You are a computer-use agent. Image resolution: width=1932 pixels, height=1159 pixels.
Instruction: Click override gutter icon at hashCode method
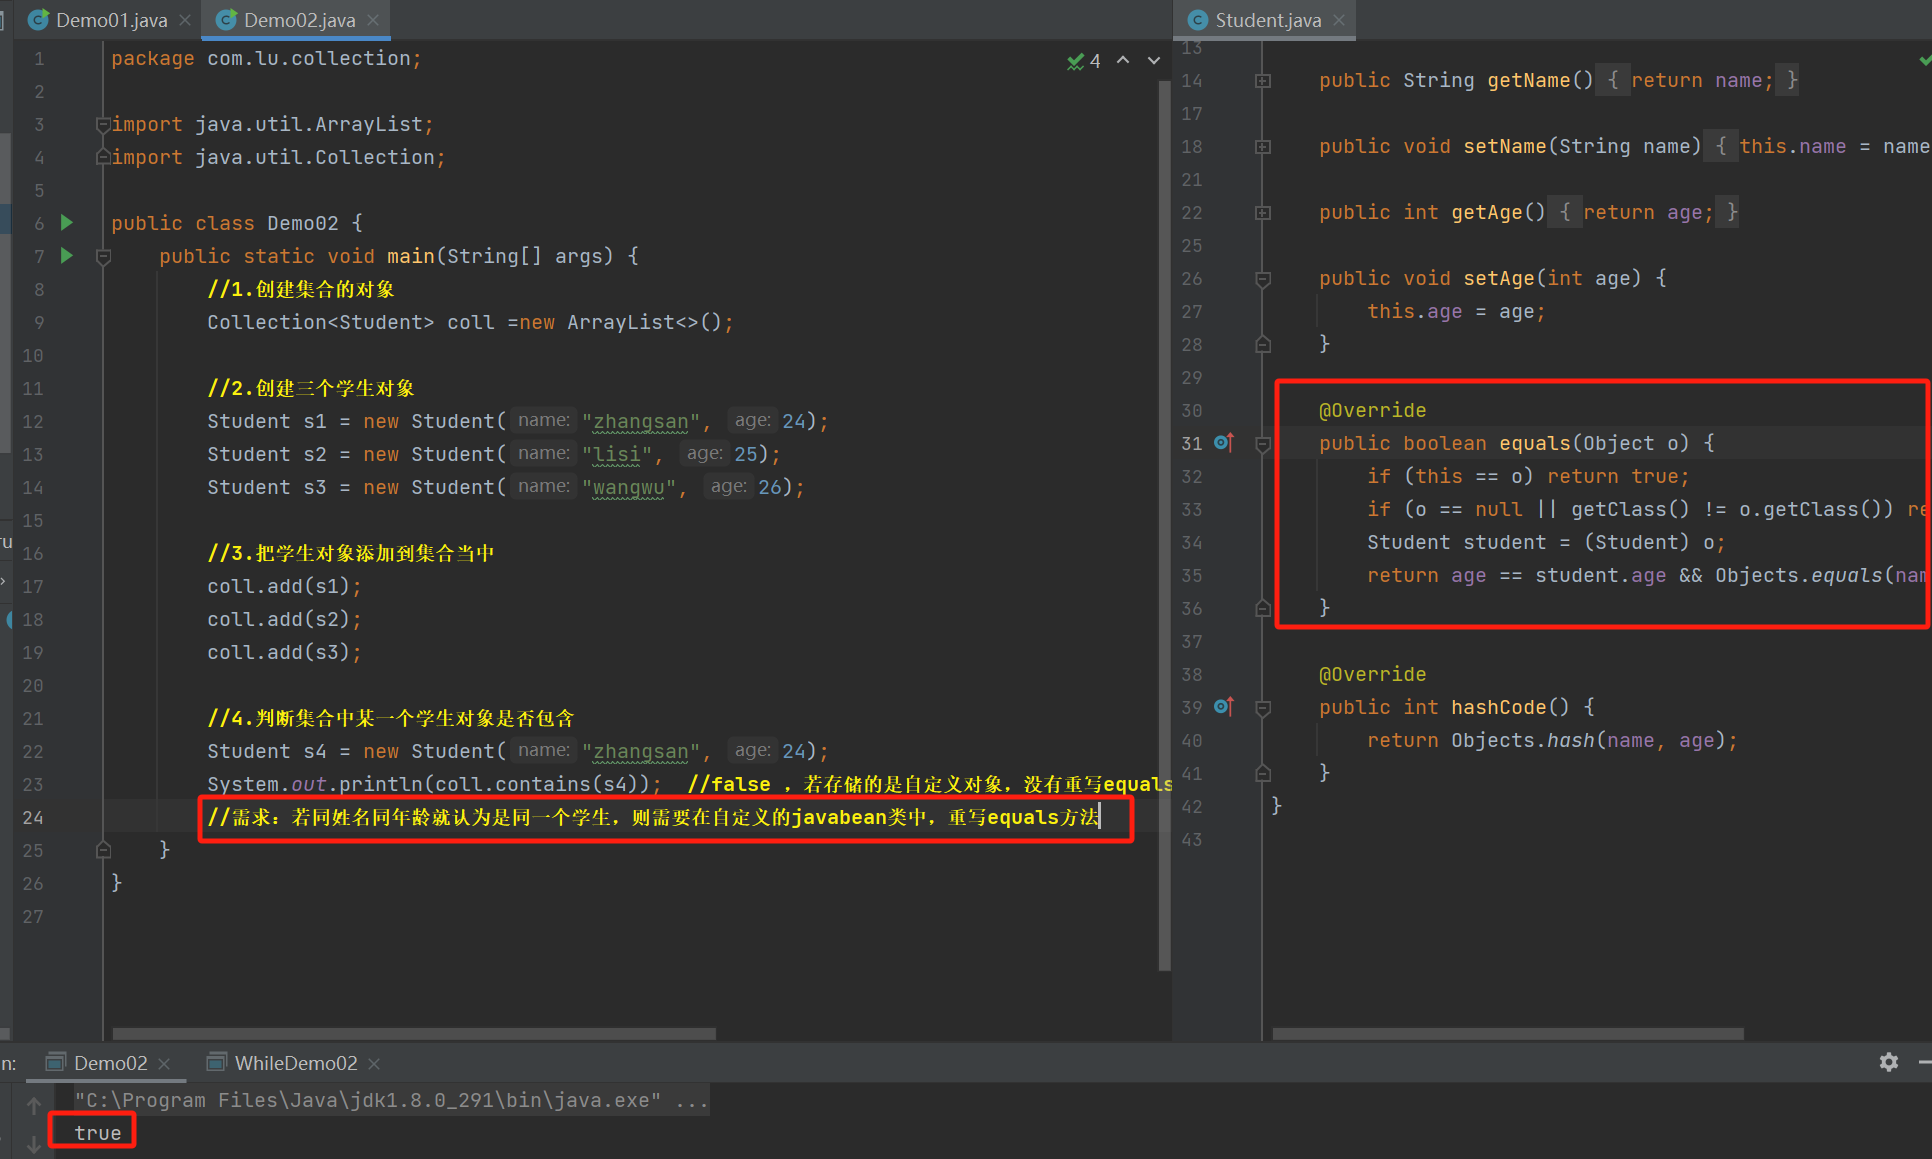[x=1223, y=706]
